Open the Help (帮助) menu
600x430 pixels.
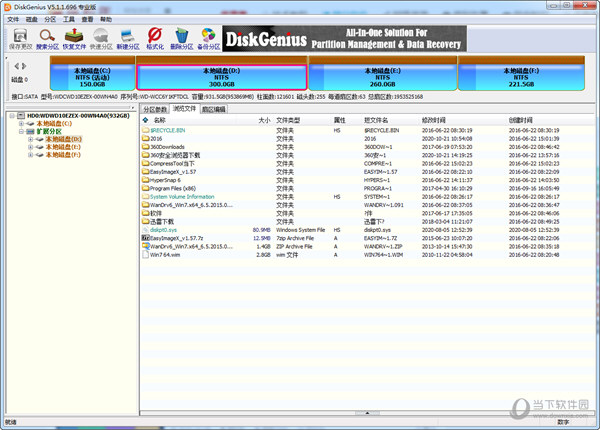click(106, 20)
